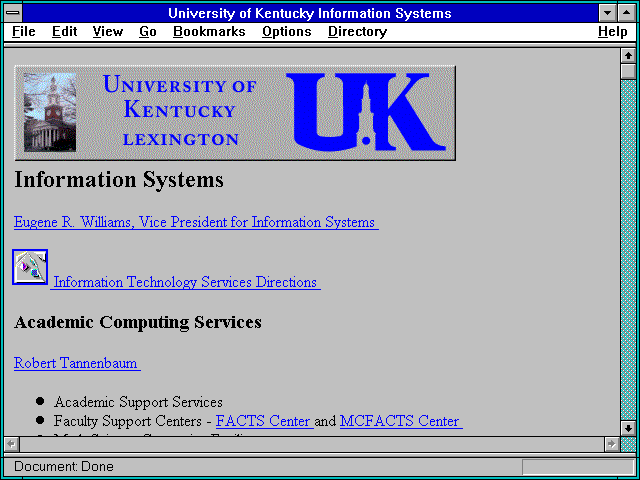
Task: Click the title bar minimize down-arrow
Action: (607, 13)
